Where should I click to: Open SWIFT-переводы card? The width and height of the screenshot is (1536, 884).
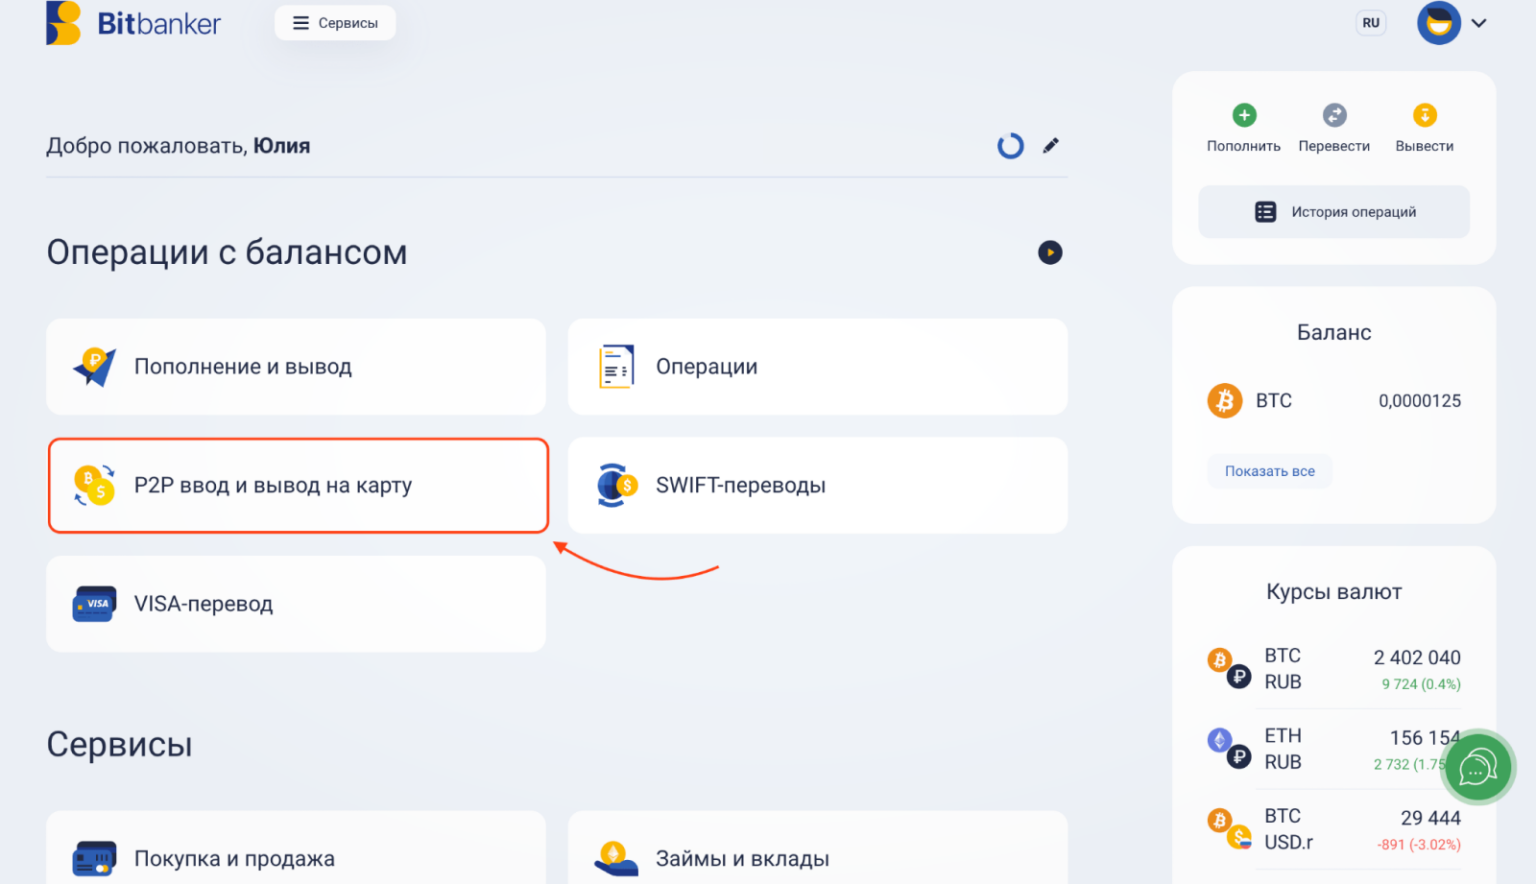[818, 486]
